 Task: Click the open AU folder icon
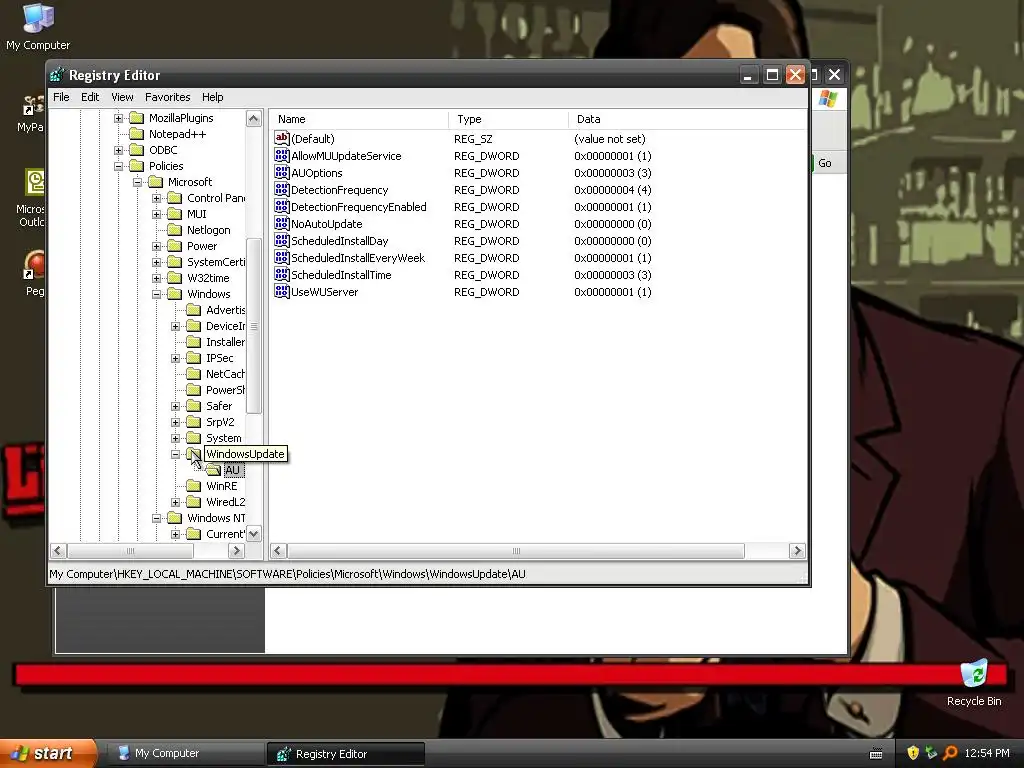[x=213, y=470]
